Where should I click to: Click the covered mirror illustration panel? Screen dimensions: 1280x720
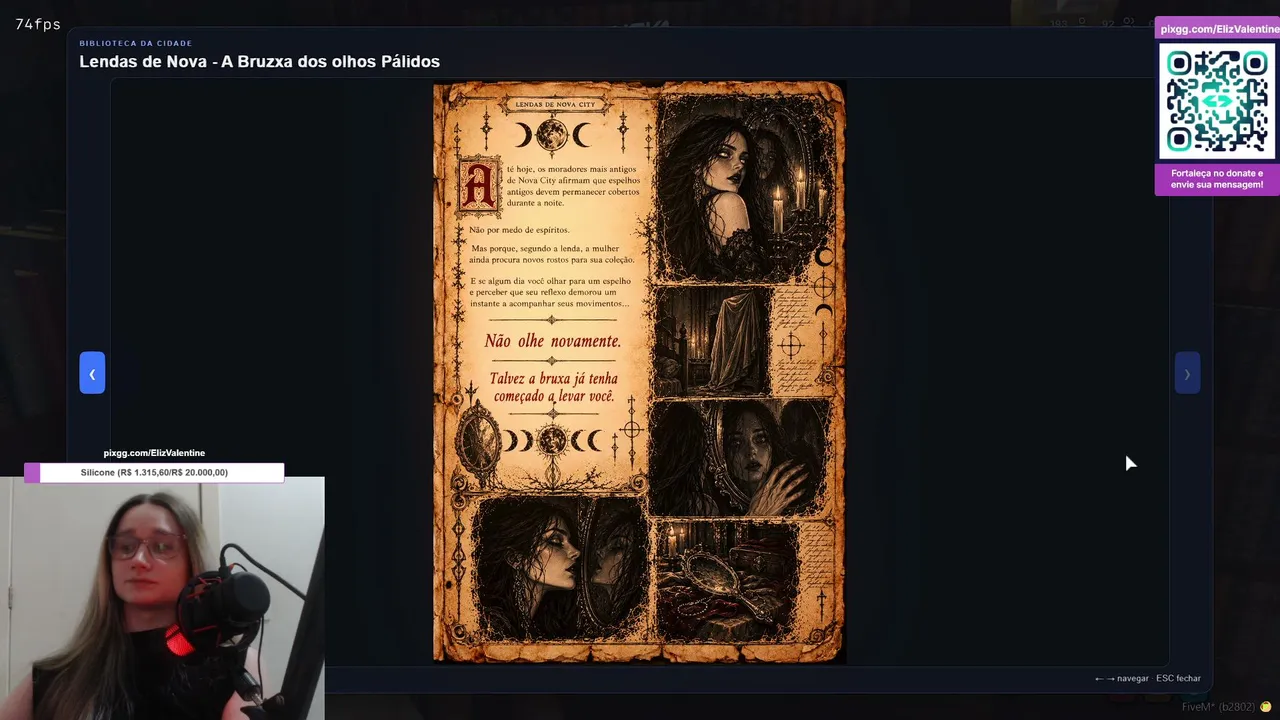(x=711, y=342)
